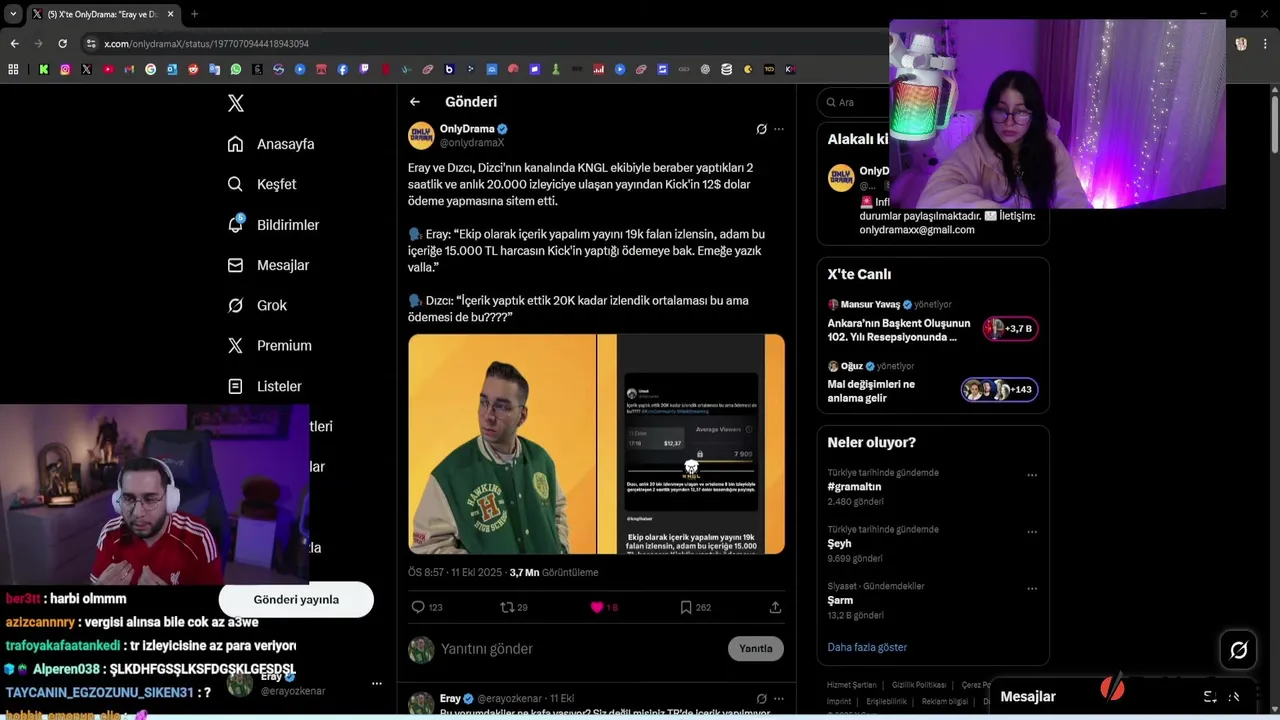Open Twitch bookmark
The width and height of the screenshot is (1280, 720).
(x=364, y=69)
